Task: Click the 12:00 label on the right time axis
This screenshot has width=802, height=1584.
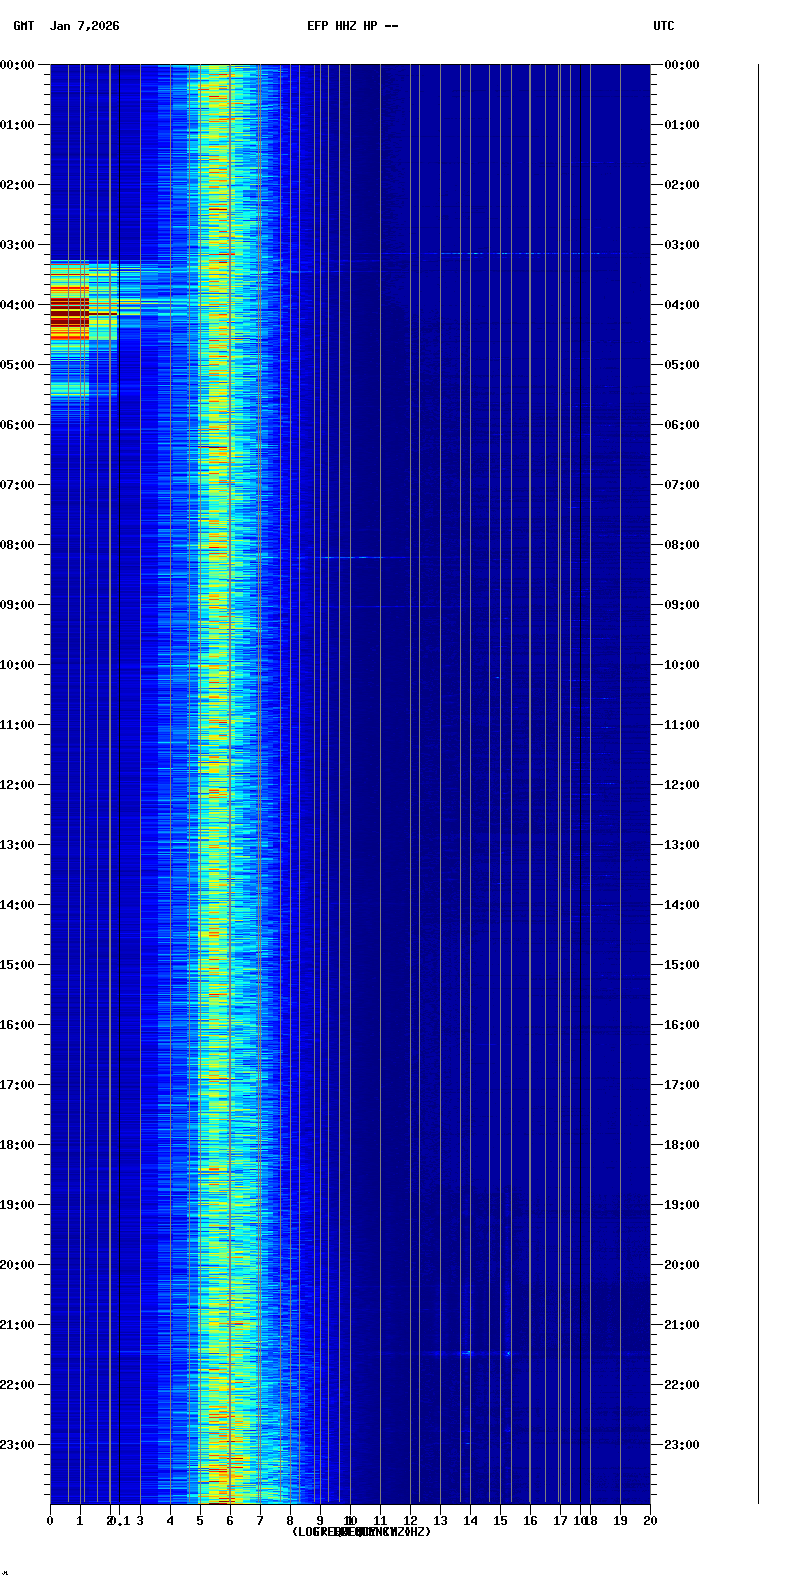Action: 682,785
